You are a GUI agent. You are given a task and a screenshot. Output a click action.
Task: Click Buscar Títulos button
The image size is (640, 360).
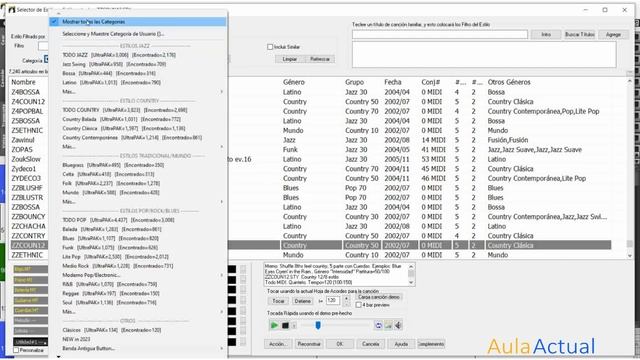click(x=580, y=35)
